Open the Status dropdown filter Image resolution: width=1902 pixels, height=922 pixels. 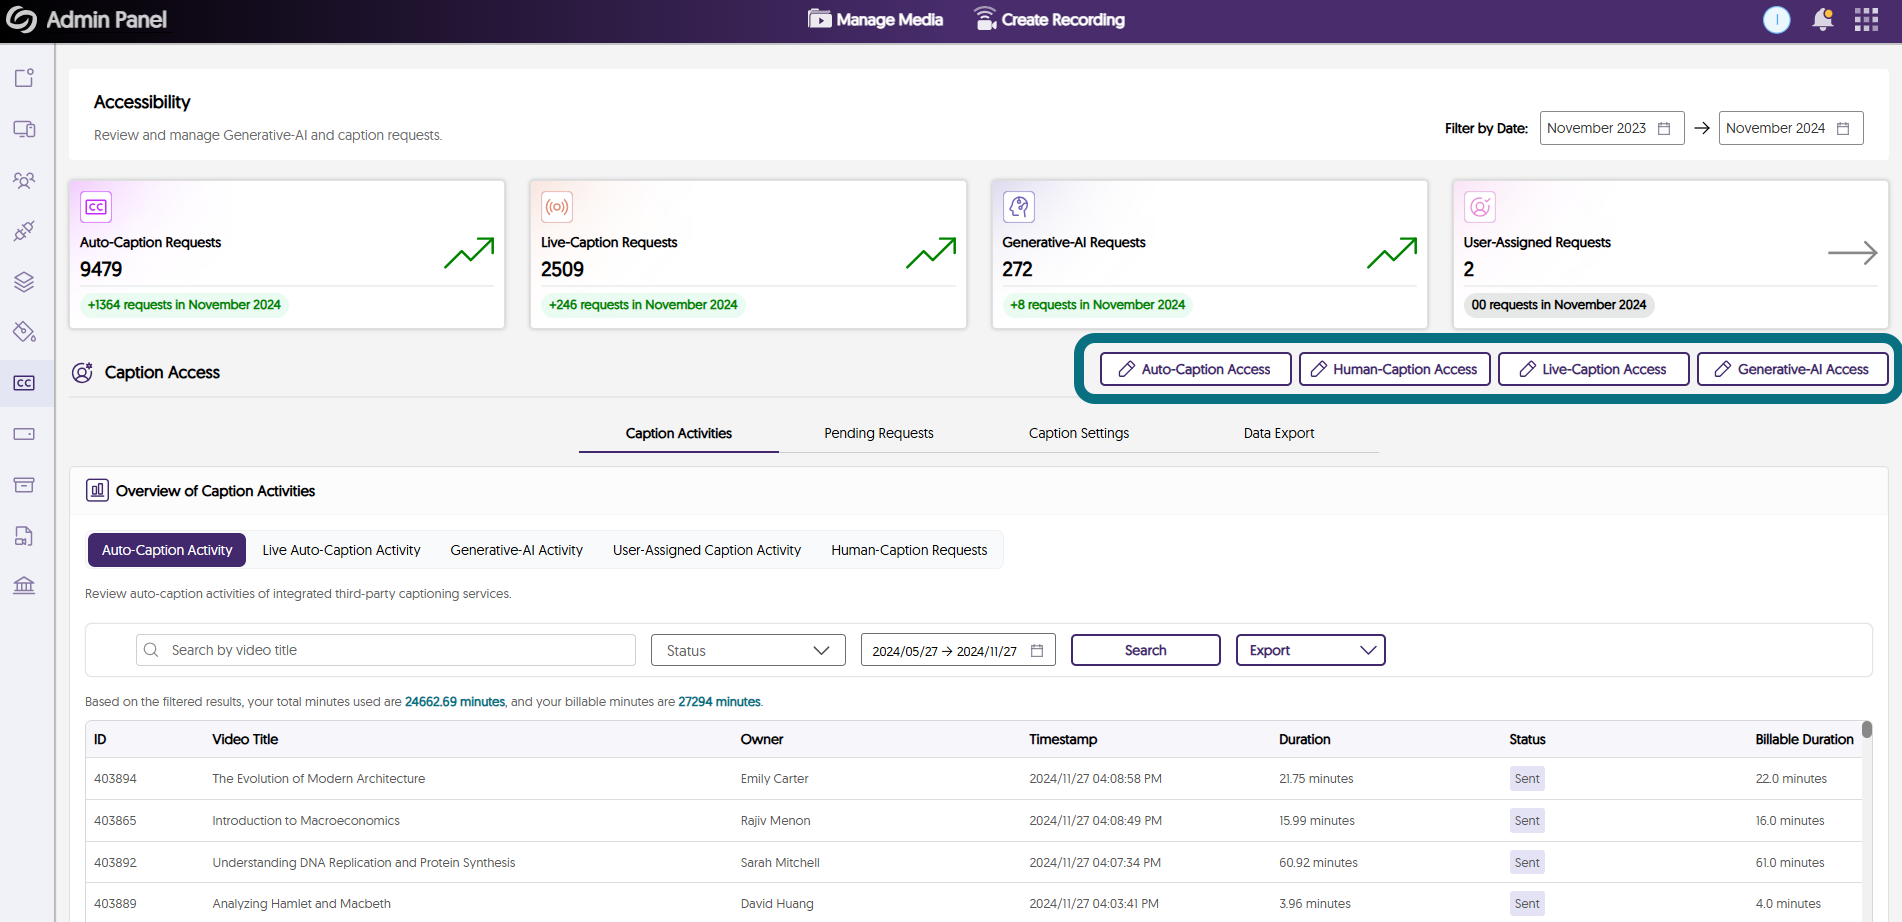click(748, 650)
